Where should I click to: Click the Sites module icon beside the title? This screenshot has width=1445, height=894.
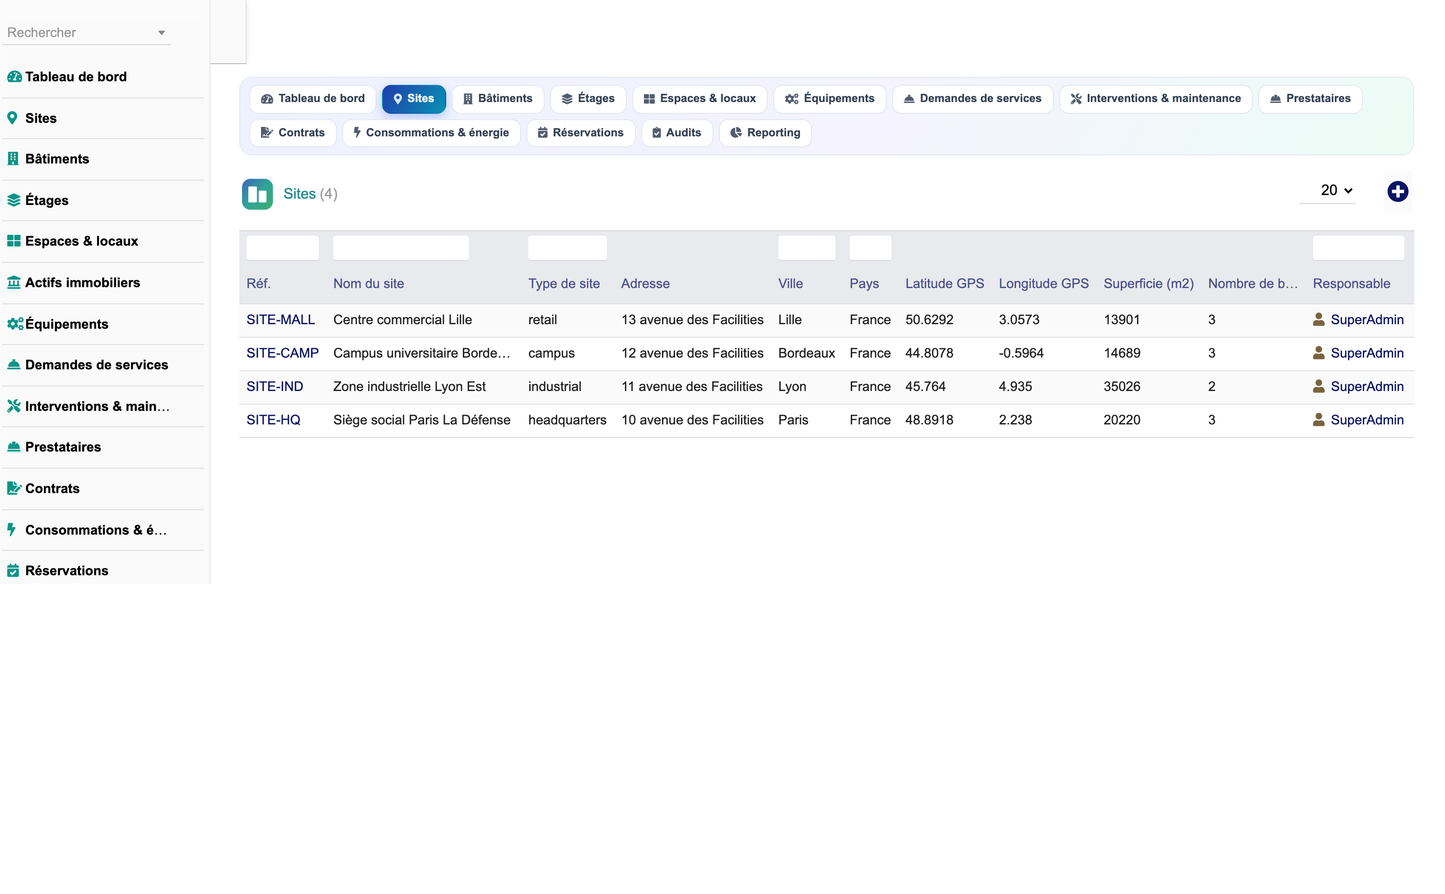pos(257,194)
